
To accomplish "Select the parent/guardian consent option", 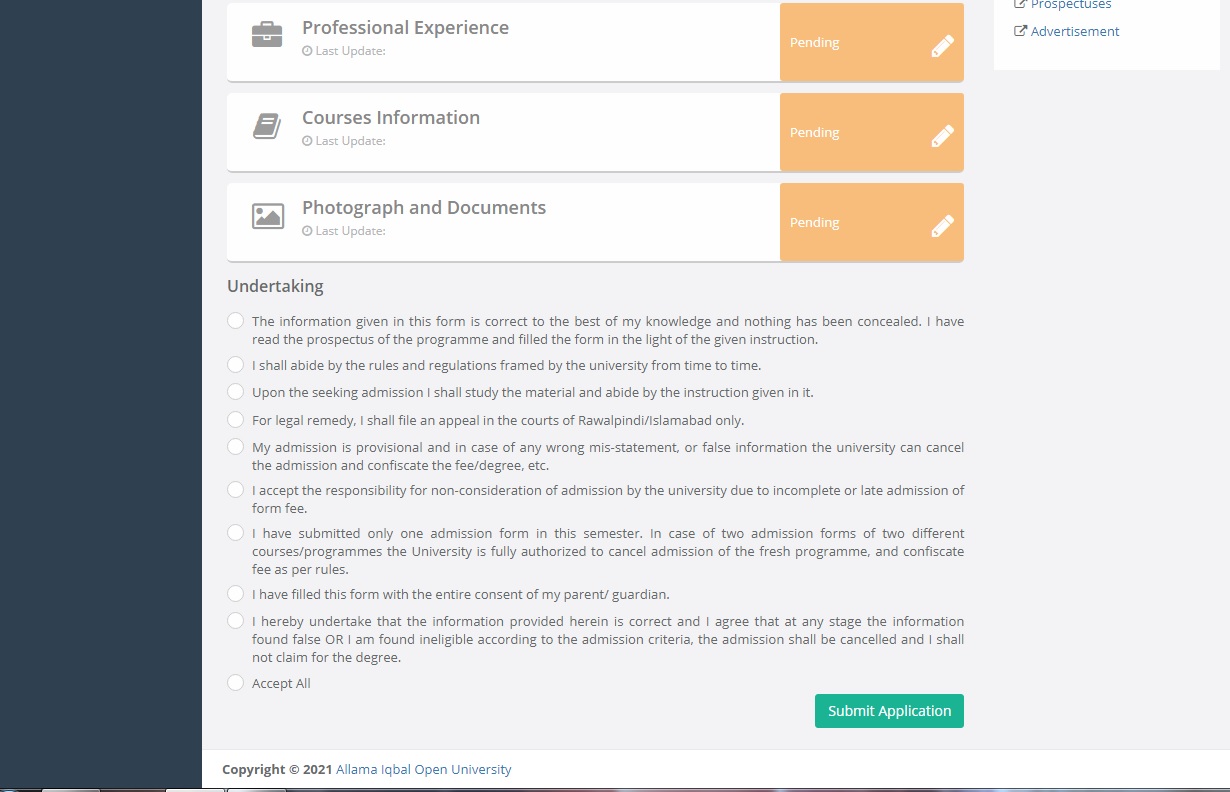I will pyautogui.click(x=235, y=594).
